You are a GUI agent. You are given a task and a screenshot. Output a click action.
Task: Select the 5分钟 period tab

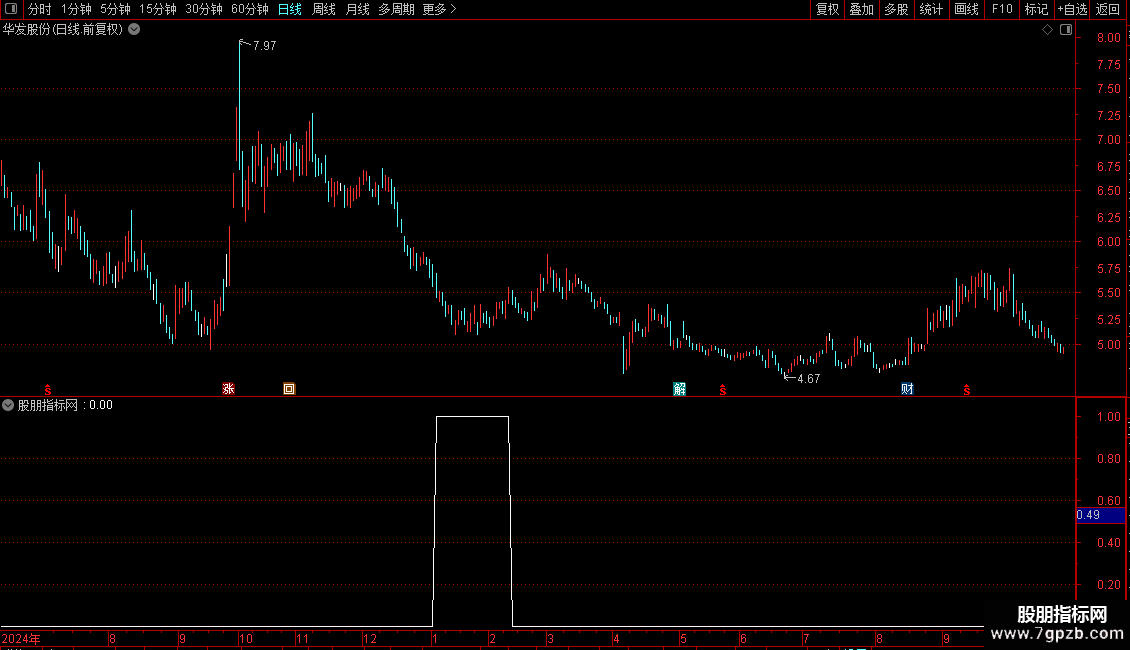pyautogui.click(x=115, y=9)
